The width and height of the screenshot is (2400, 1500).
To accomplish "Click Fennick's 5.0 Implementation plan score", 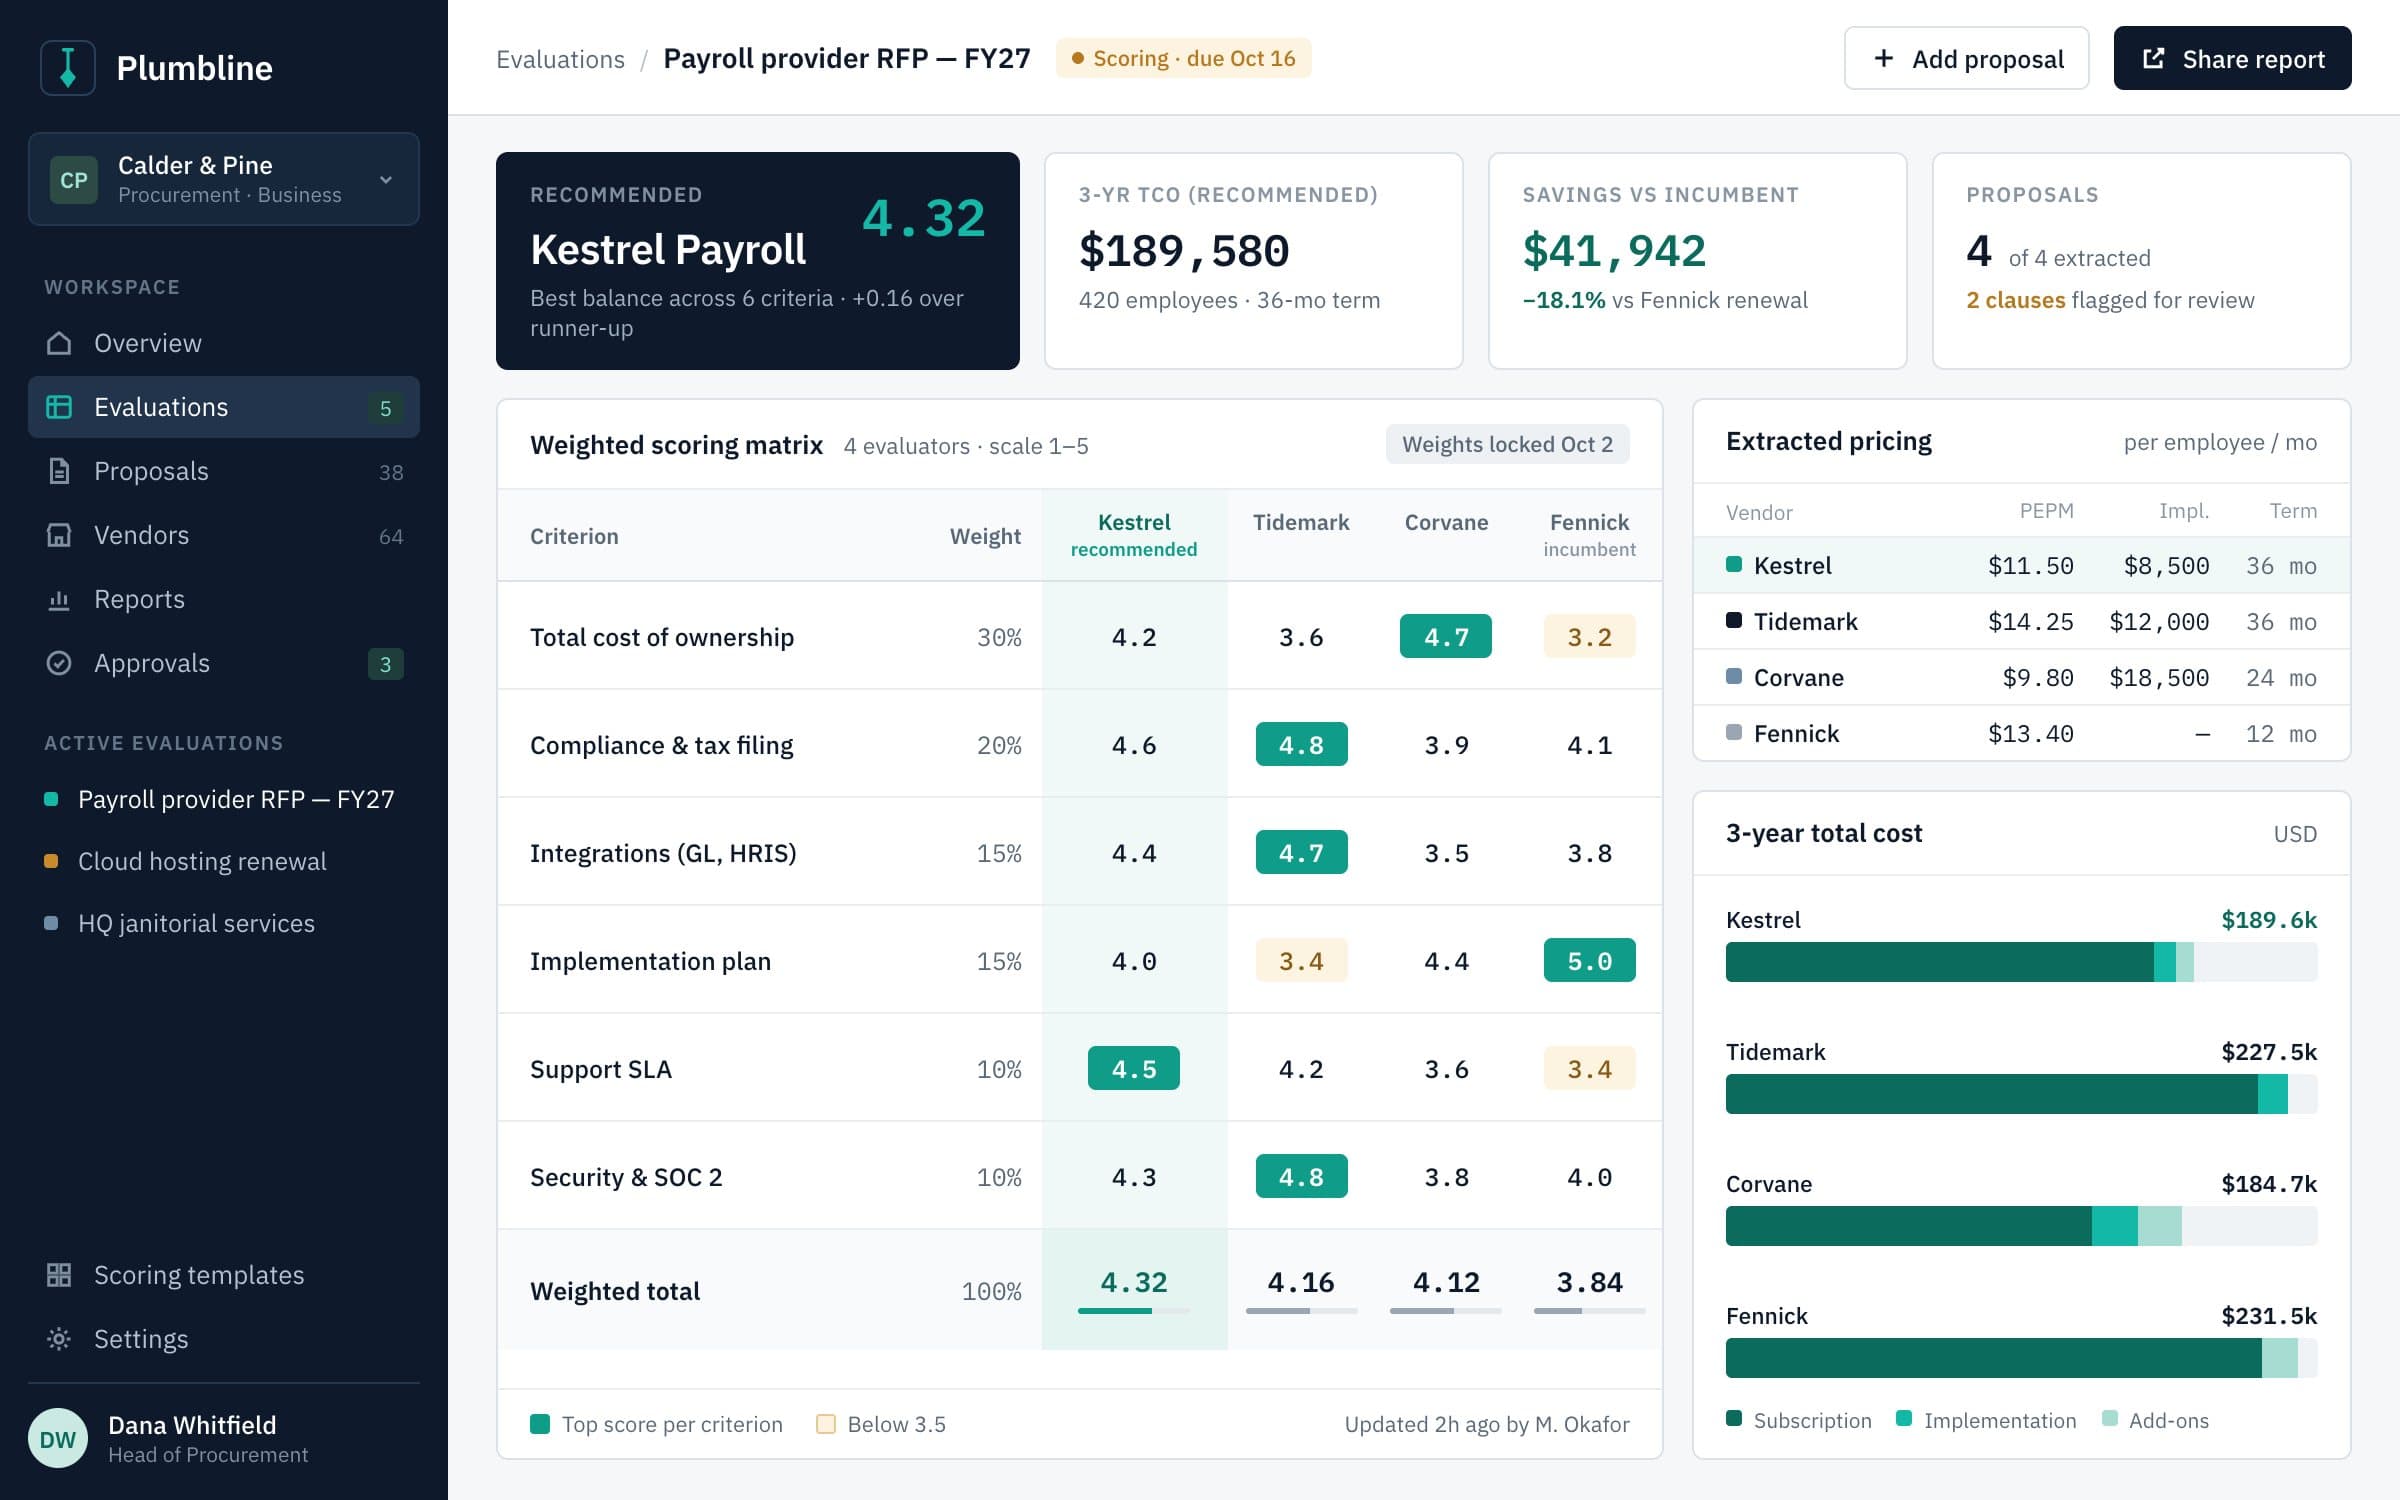I will coord(1589,960).
